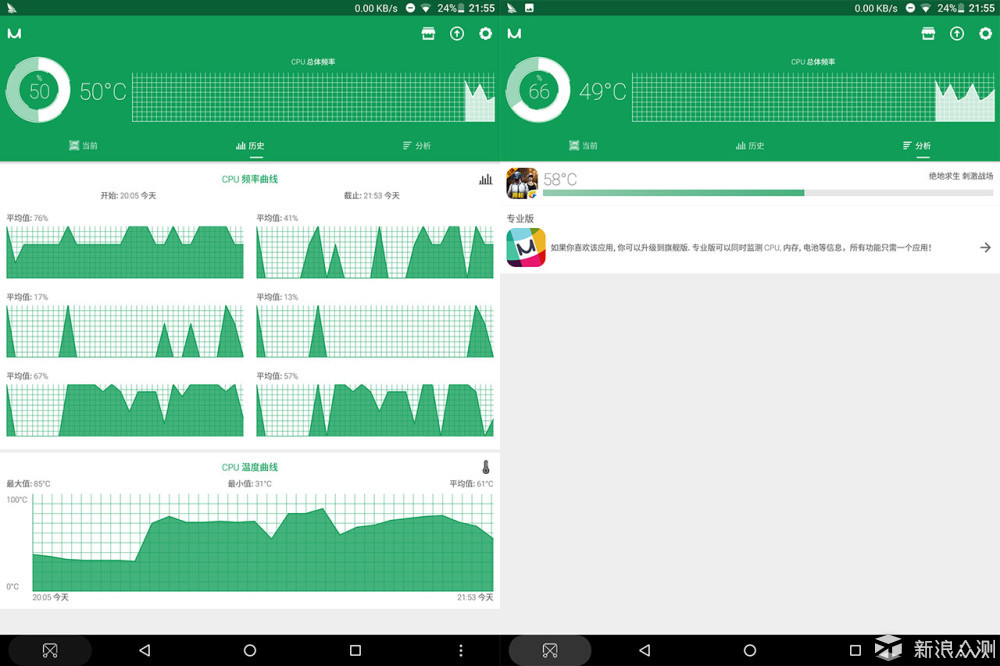
Task: Open settings gear on the left screen
Action: pyautogui.click(x=486, y=33)
